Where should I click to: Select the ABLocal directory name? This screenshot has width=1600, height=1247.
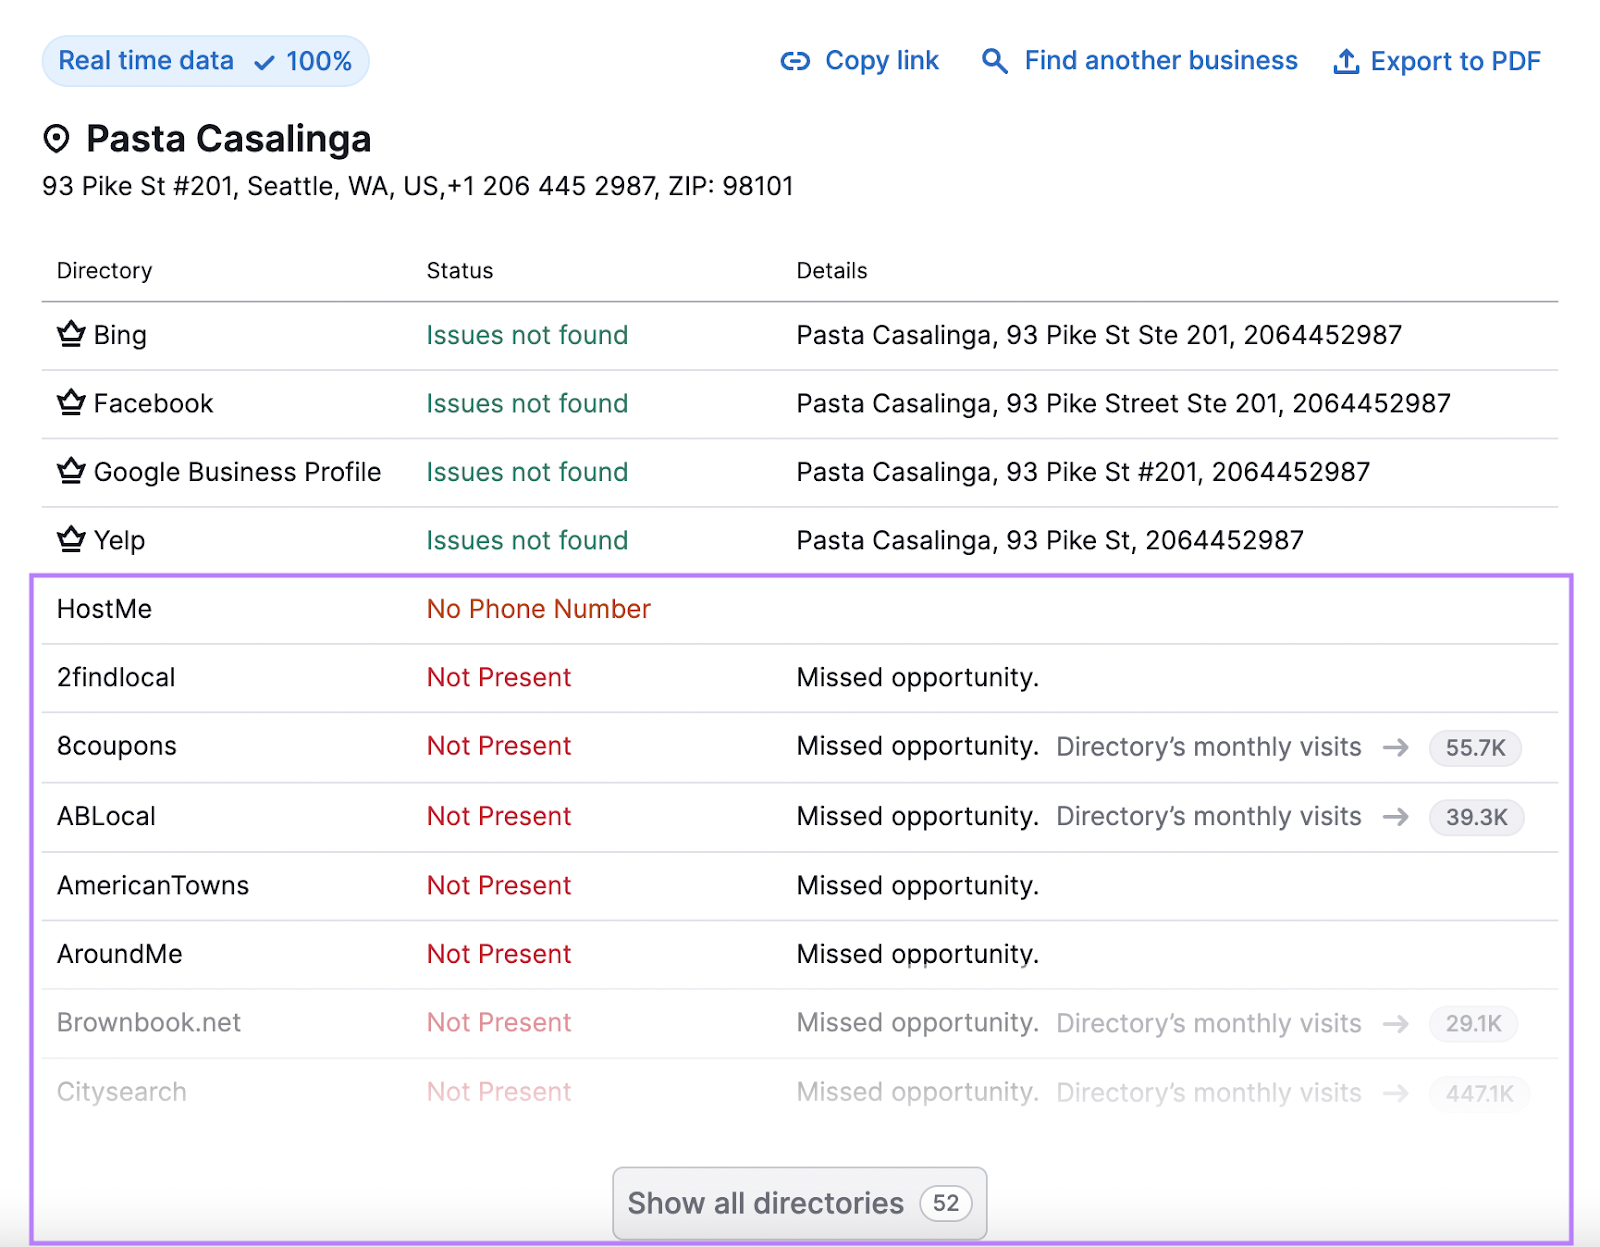[106, 816]
